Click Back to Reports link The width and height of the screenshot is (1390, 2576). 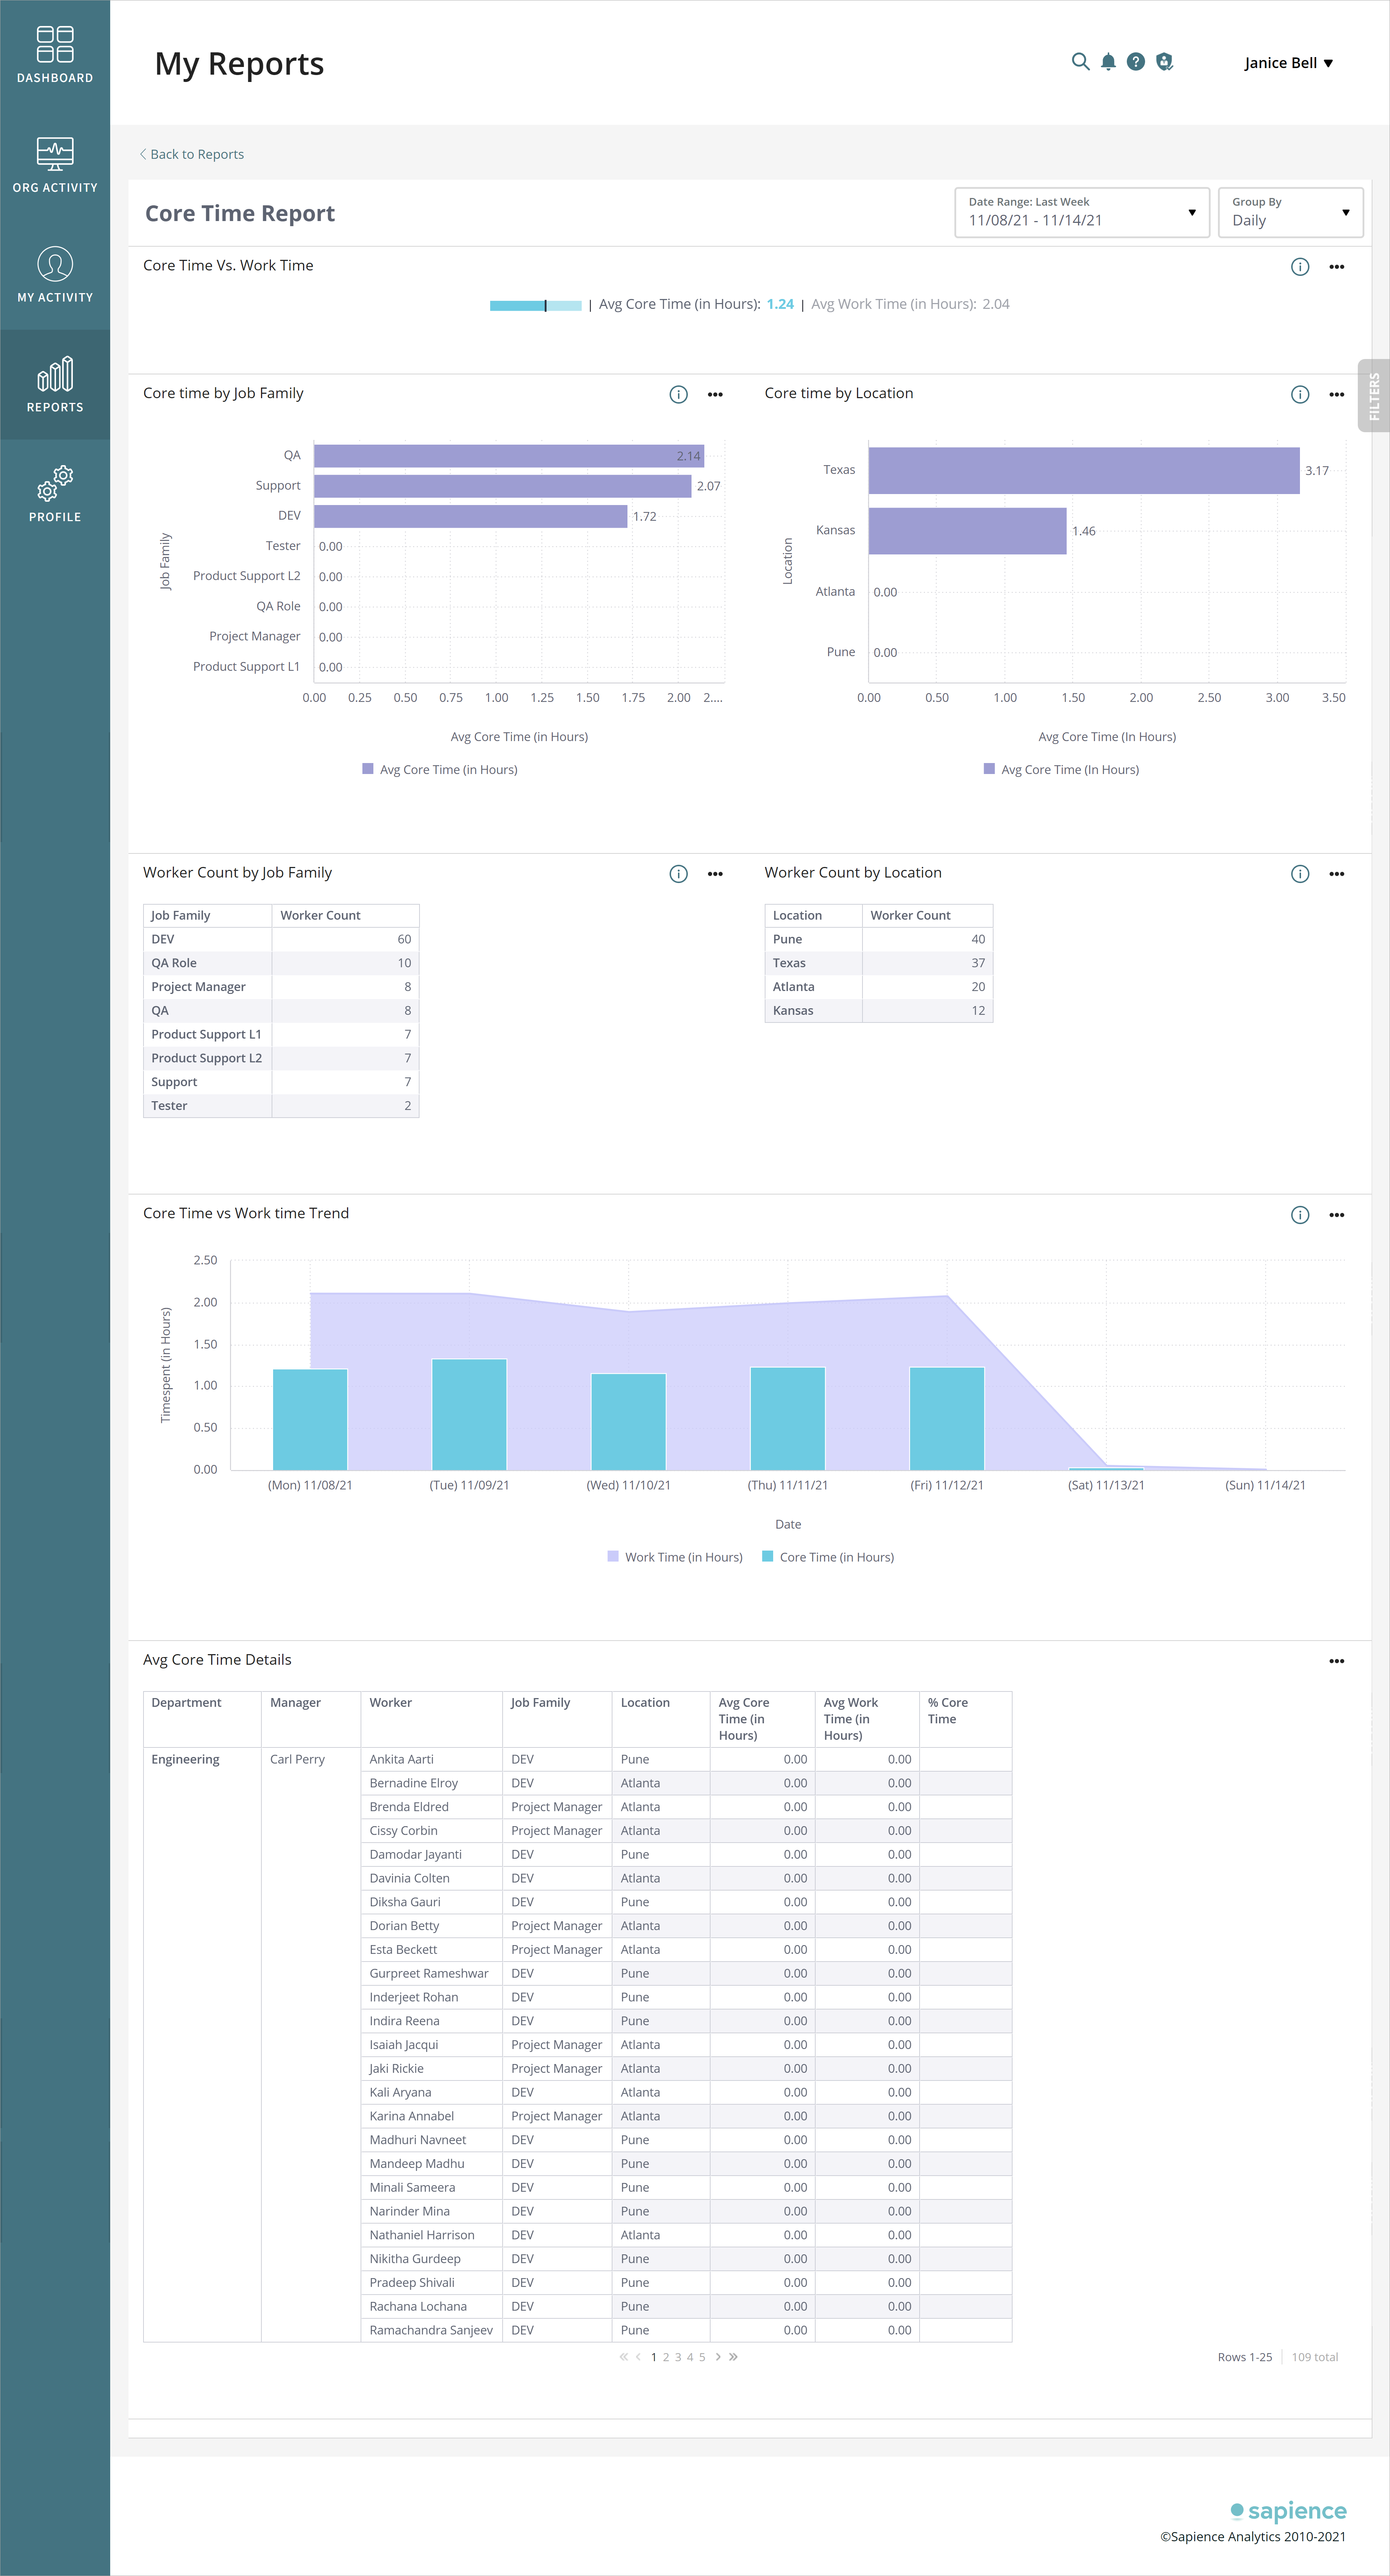[191, 154]
